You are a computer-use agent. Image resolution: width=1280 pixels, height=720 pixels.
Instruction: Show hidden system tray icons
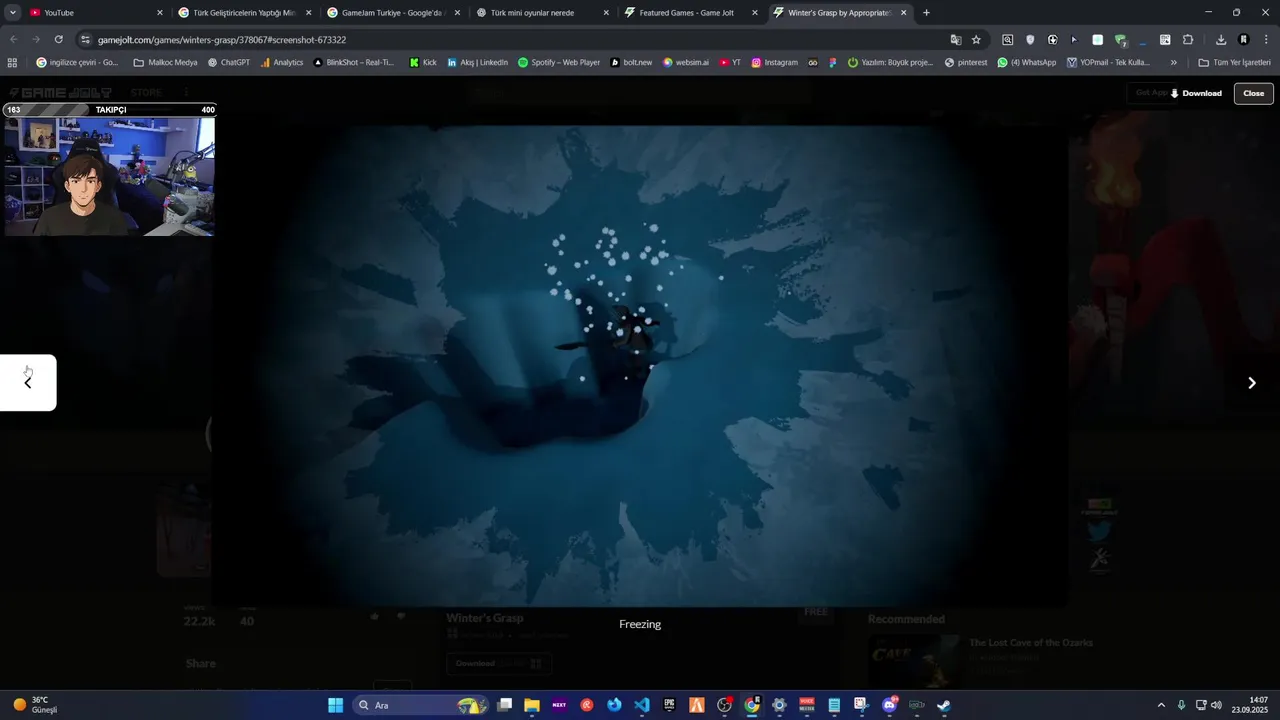[x=1161, y=705]
